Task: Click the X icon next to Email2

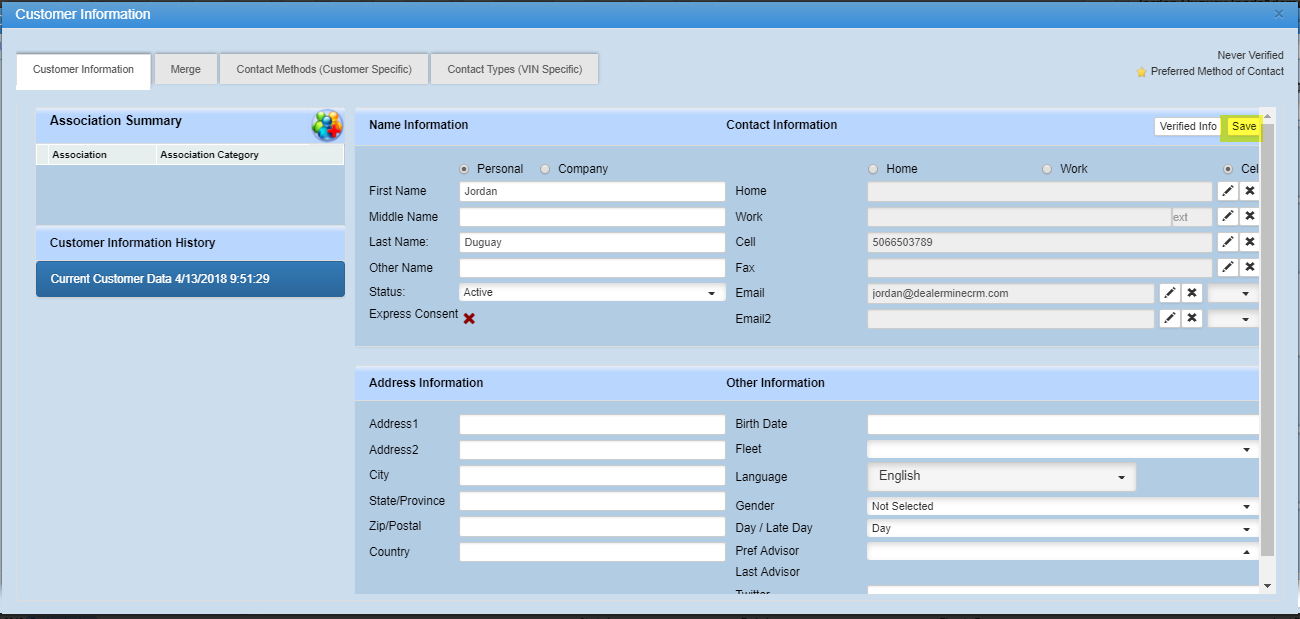Action: click(1191, 319)
